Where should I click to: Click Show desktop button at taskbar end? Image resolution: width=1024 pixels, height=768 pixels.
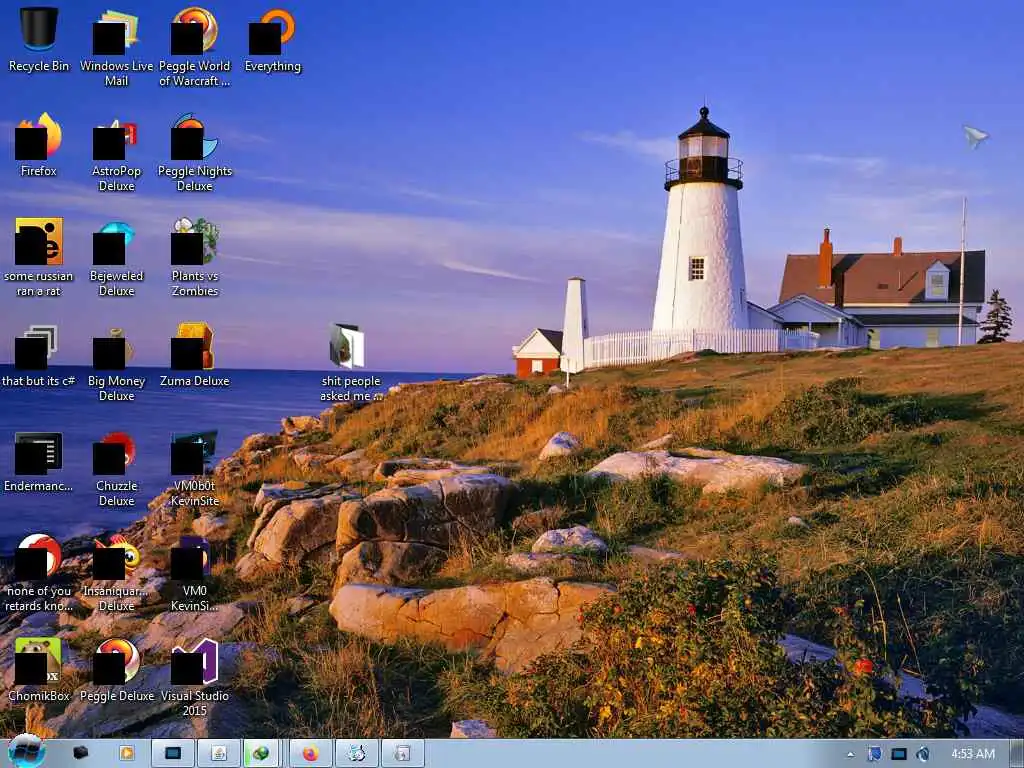[1016, 754]
